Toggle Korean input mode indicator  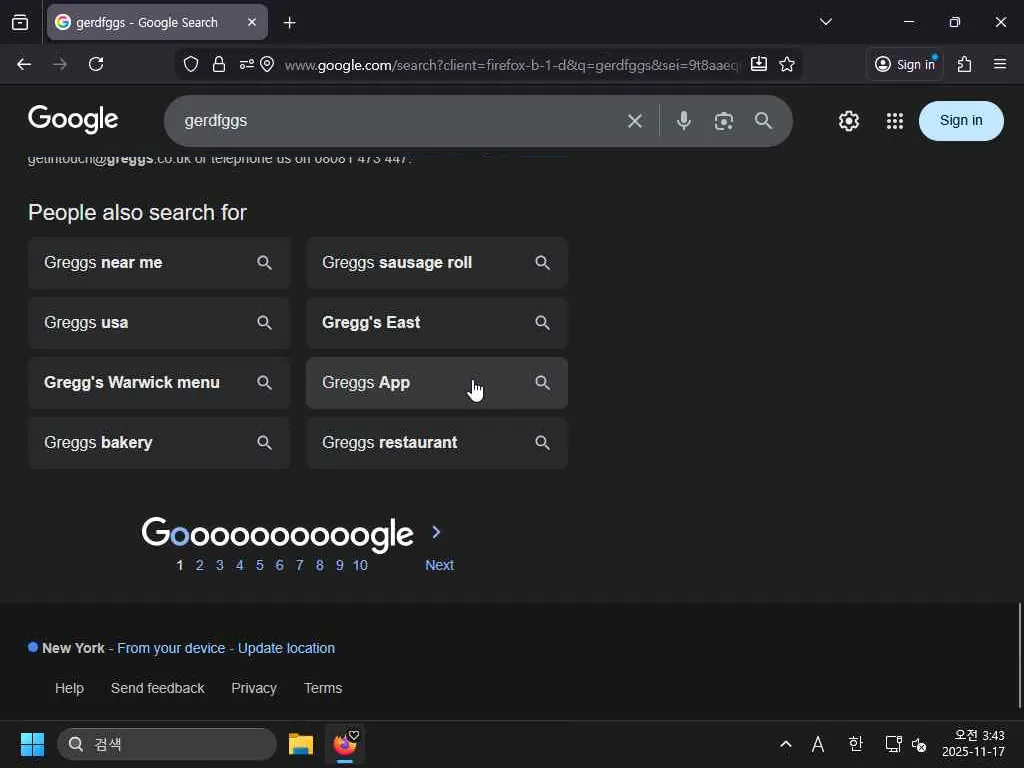[856, 744]
